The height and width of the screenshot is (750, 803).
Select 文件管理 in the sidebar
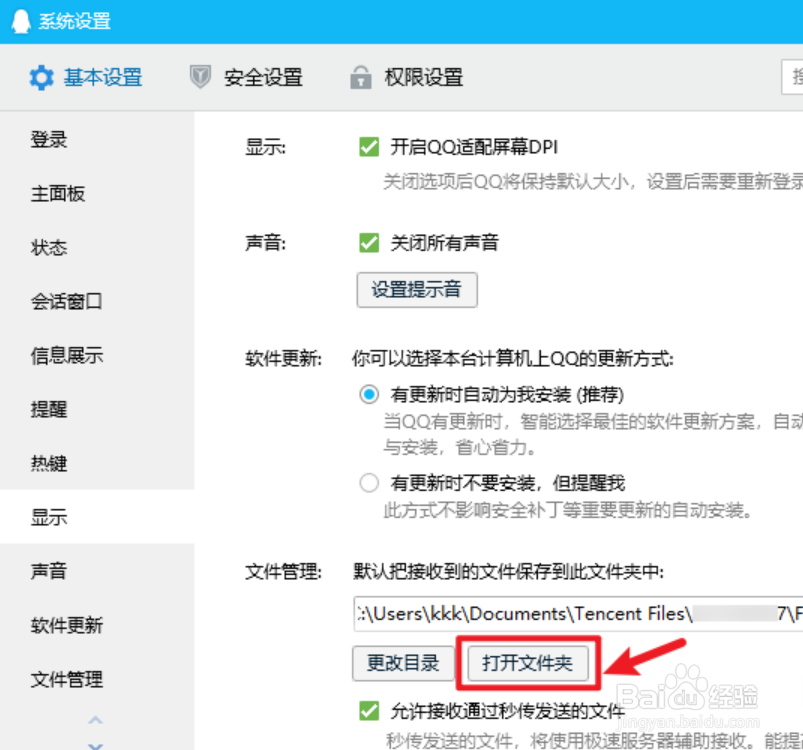coord(97,679)
